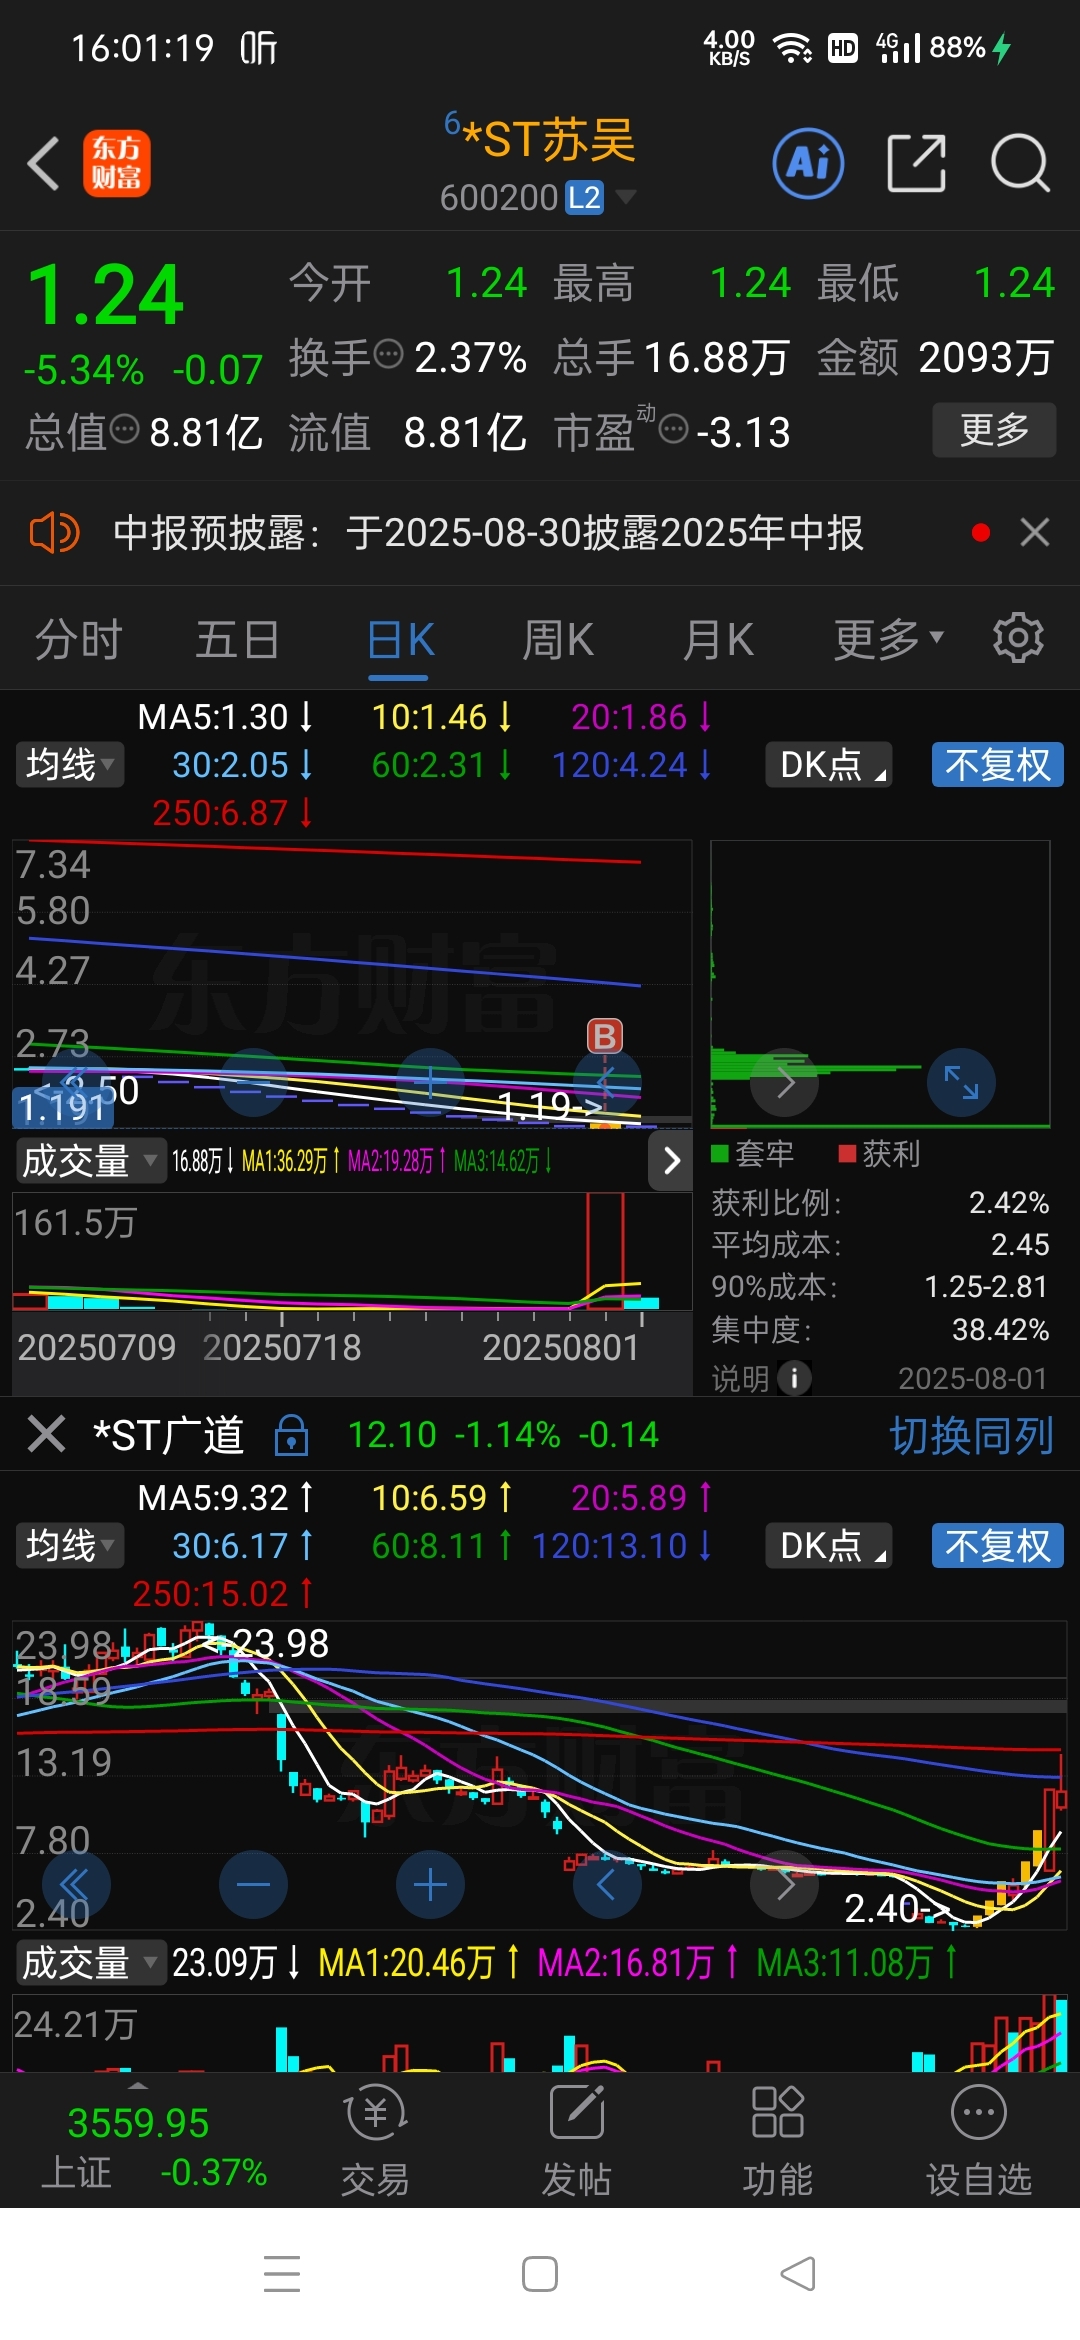Dismiss the 中报预披露 notice

1034,532
